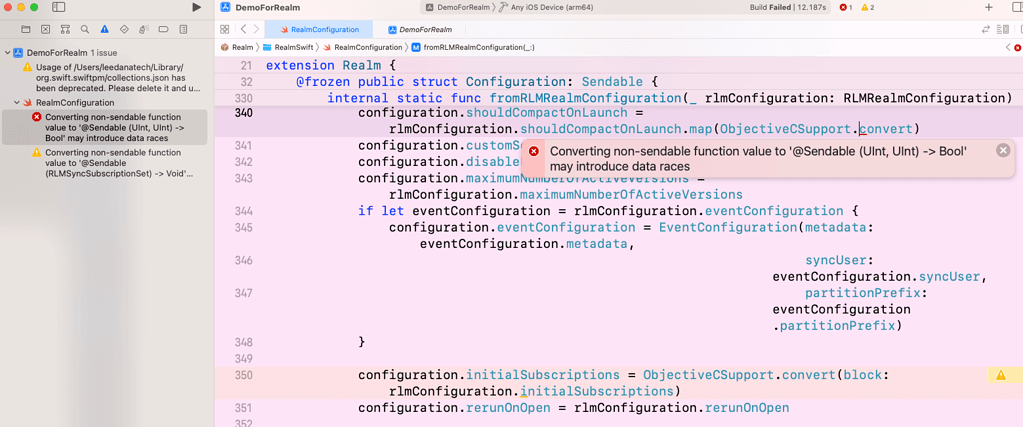Open the Report navigator icon
This screenshot has width=1023, height=427.
[182, 30]
